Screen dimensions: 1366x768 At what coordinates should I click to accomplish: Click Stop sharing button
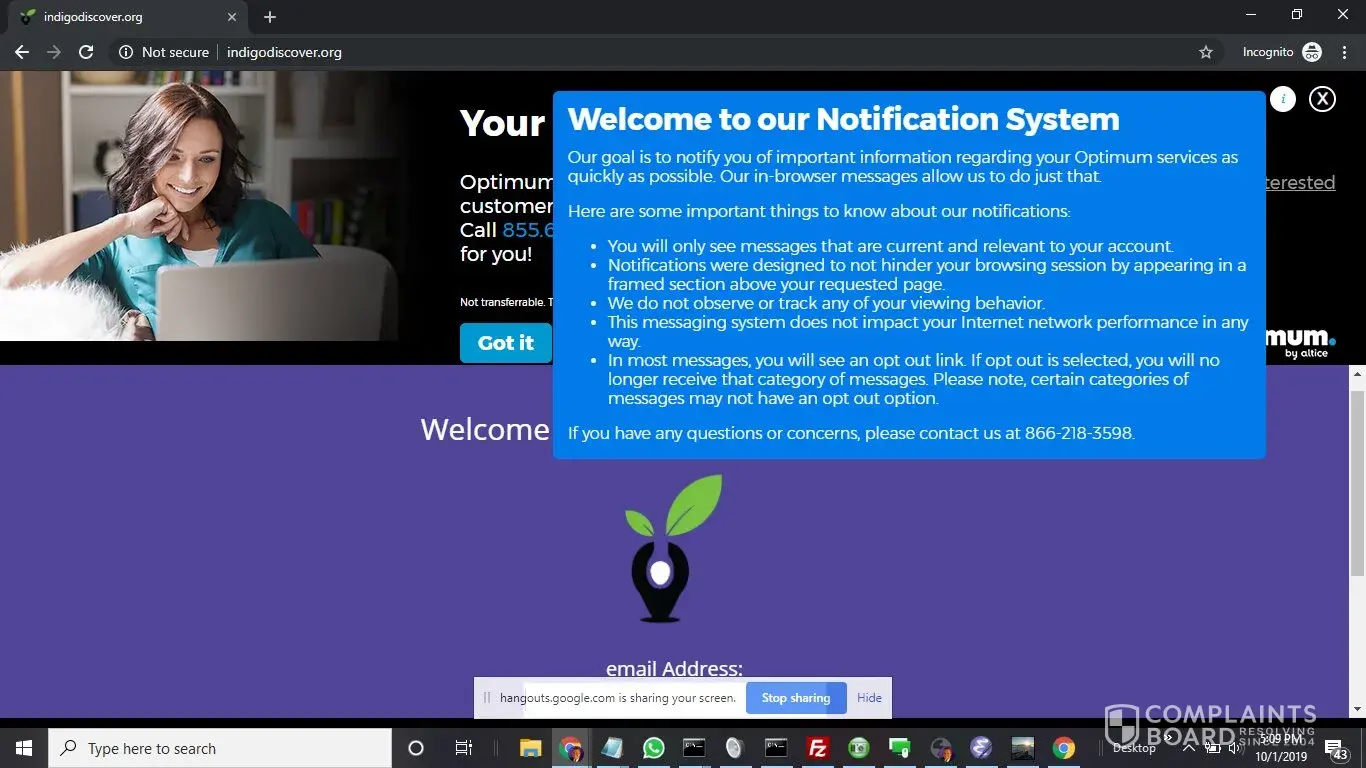pos(796,698)
